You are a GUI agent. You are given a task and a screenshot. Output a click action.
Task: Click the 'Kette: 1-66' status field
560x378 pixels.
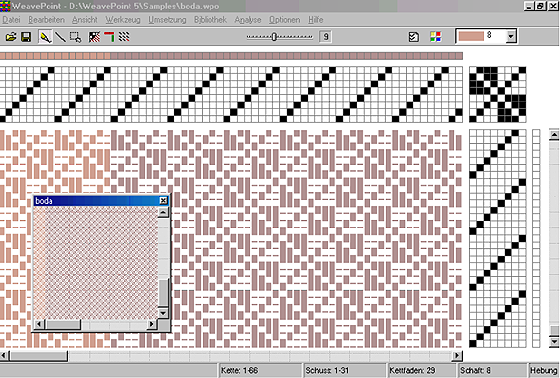point(260,370)
